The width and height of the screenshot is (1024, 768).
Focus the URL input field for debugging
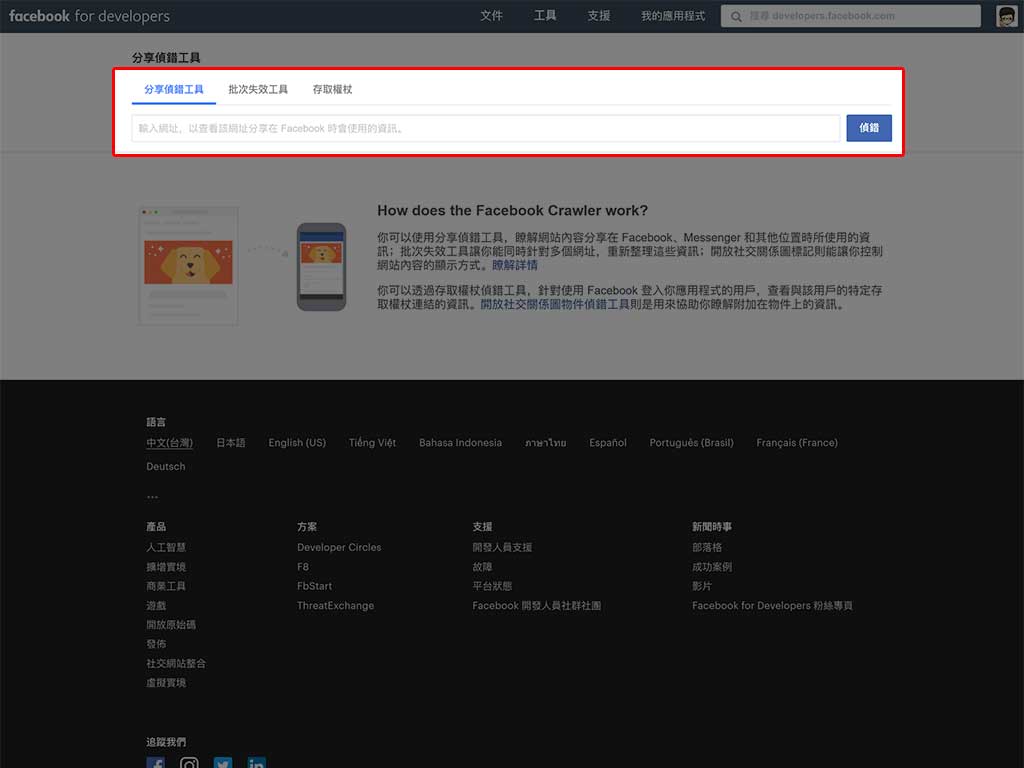[x=486, y=128]
